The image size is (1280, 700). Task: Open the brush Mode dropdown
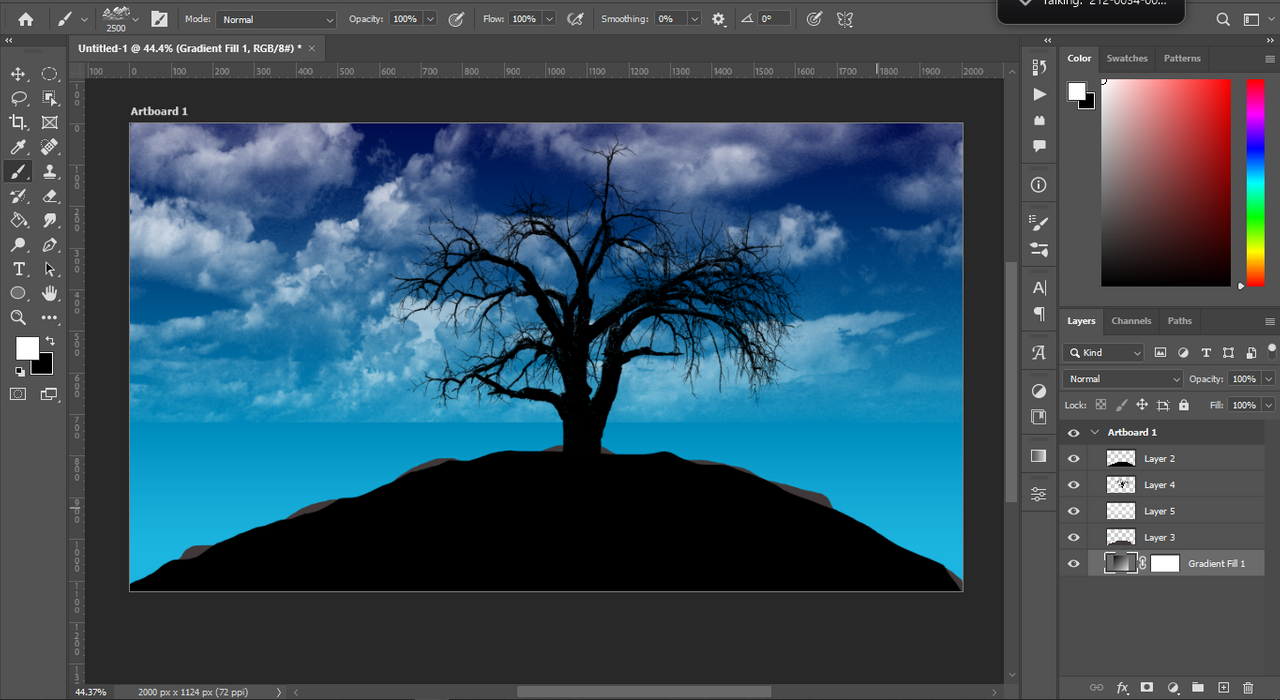277,19
